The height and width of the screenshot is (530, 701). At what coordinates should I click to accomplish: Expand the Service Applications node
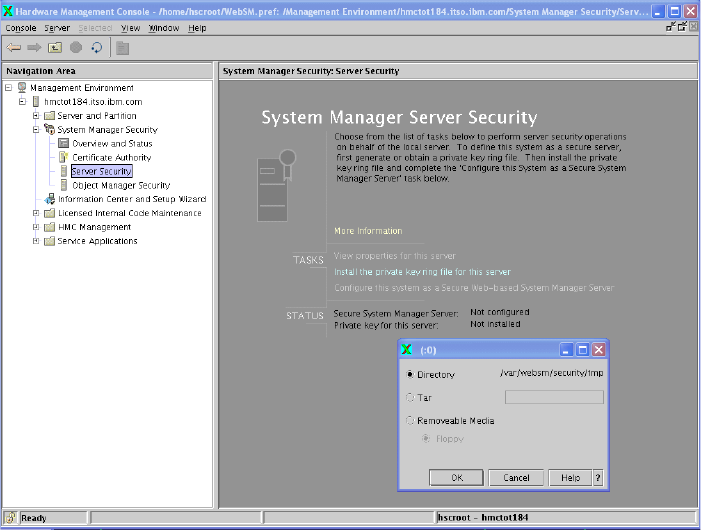[36, 241]
